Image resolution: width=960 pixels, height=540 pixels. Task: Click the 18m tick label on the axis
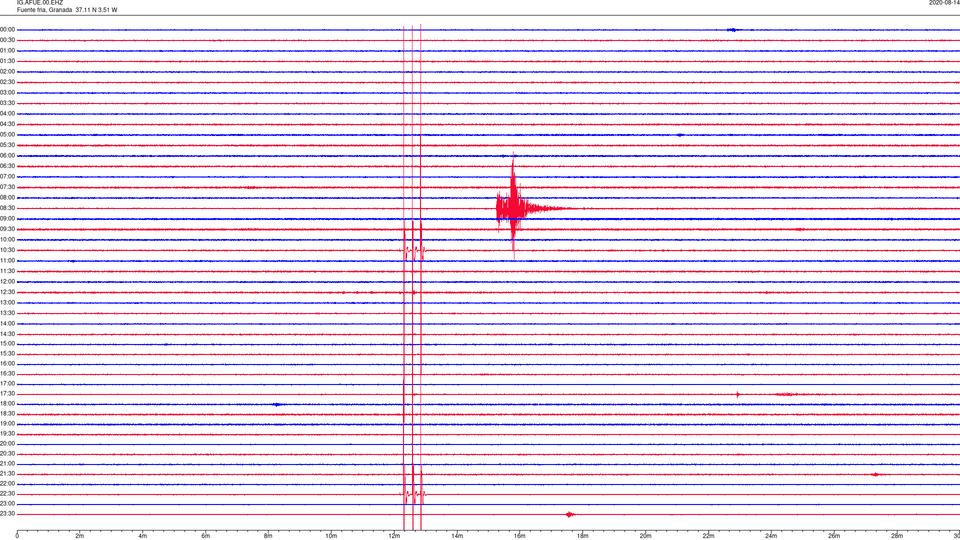(x=583, y=536)
